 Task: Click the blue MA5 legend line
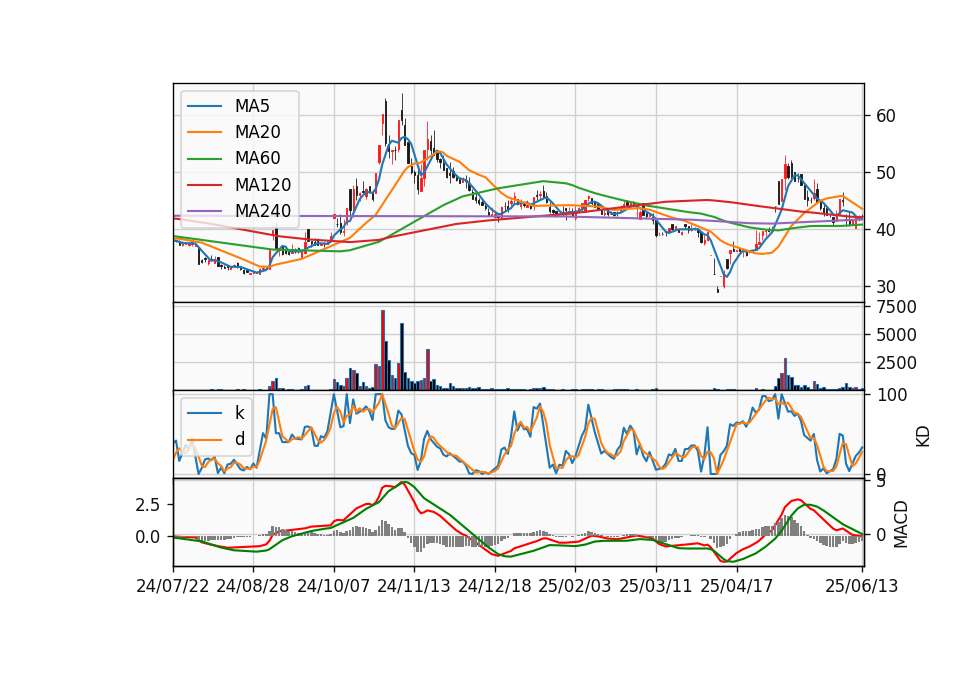[x=204, y=106]
